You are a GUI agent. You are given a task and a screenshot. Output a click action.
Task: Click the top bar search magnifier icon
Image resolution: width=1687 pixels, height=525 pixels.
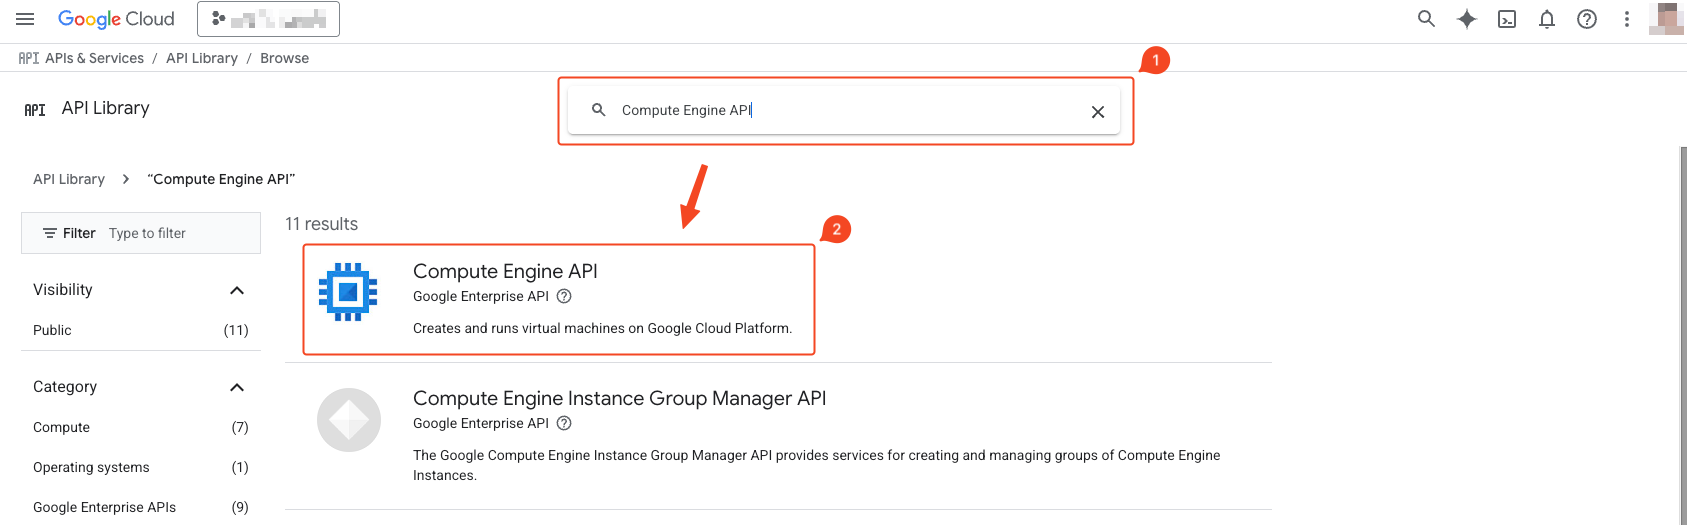pyautogui.click(x=1426, y=19)
